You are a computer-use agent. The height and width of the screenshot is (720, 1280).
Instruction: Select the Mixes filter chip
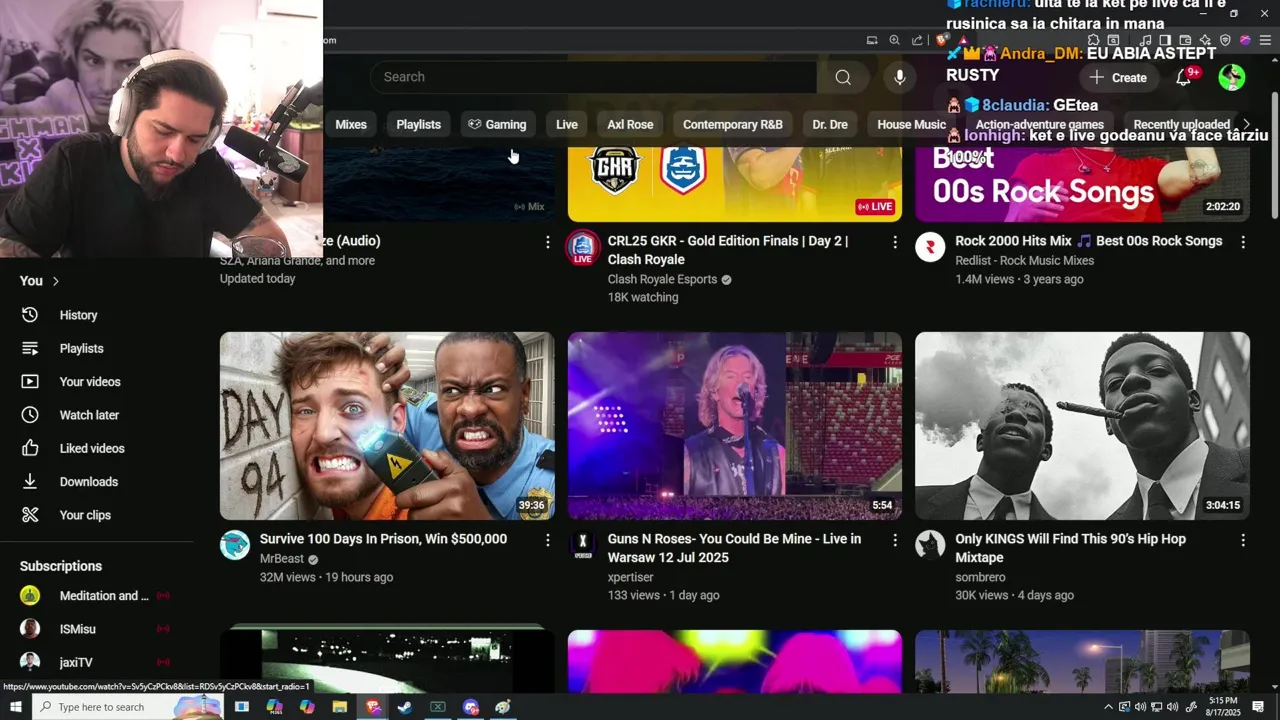coord(351,125)
